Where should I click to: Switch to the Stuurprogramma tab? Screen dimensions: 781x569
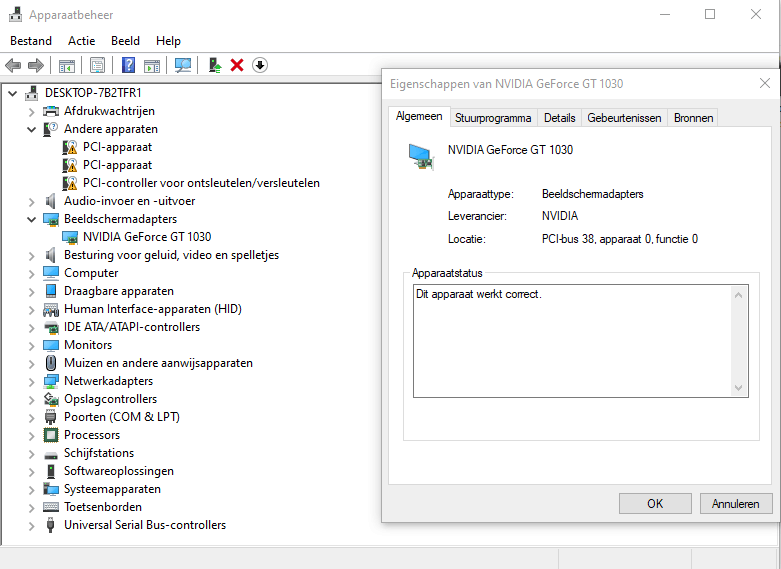click(493, 118)
